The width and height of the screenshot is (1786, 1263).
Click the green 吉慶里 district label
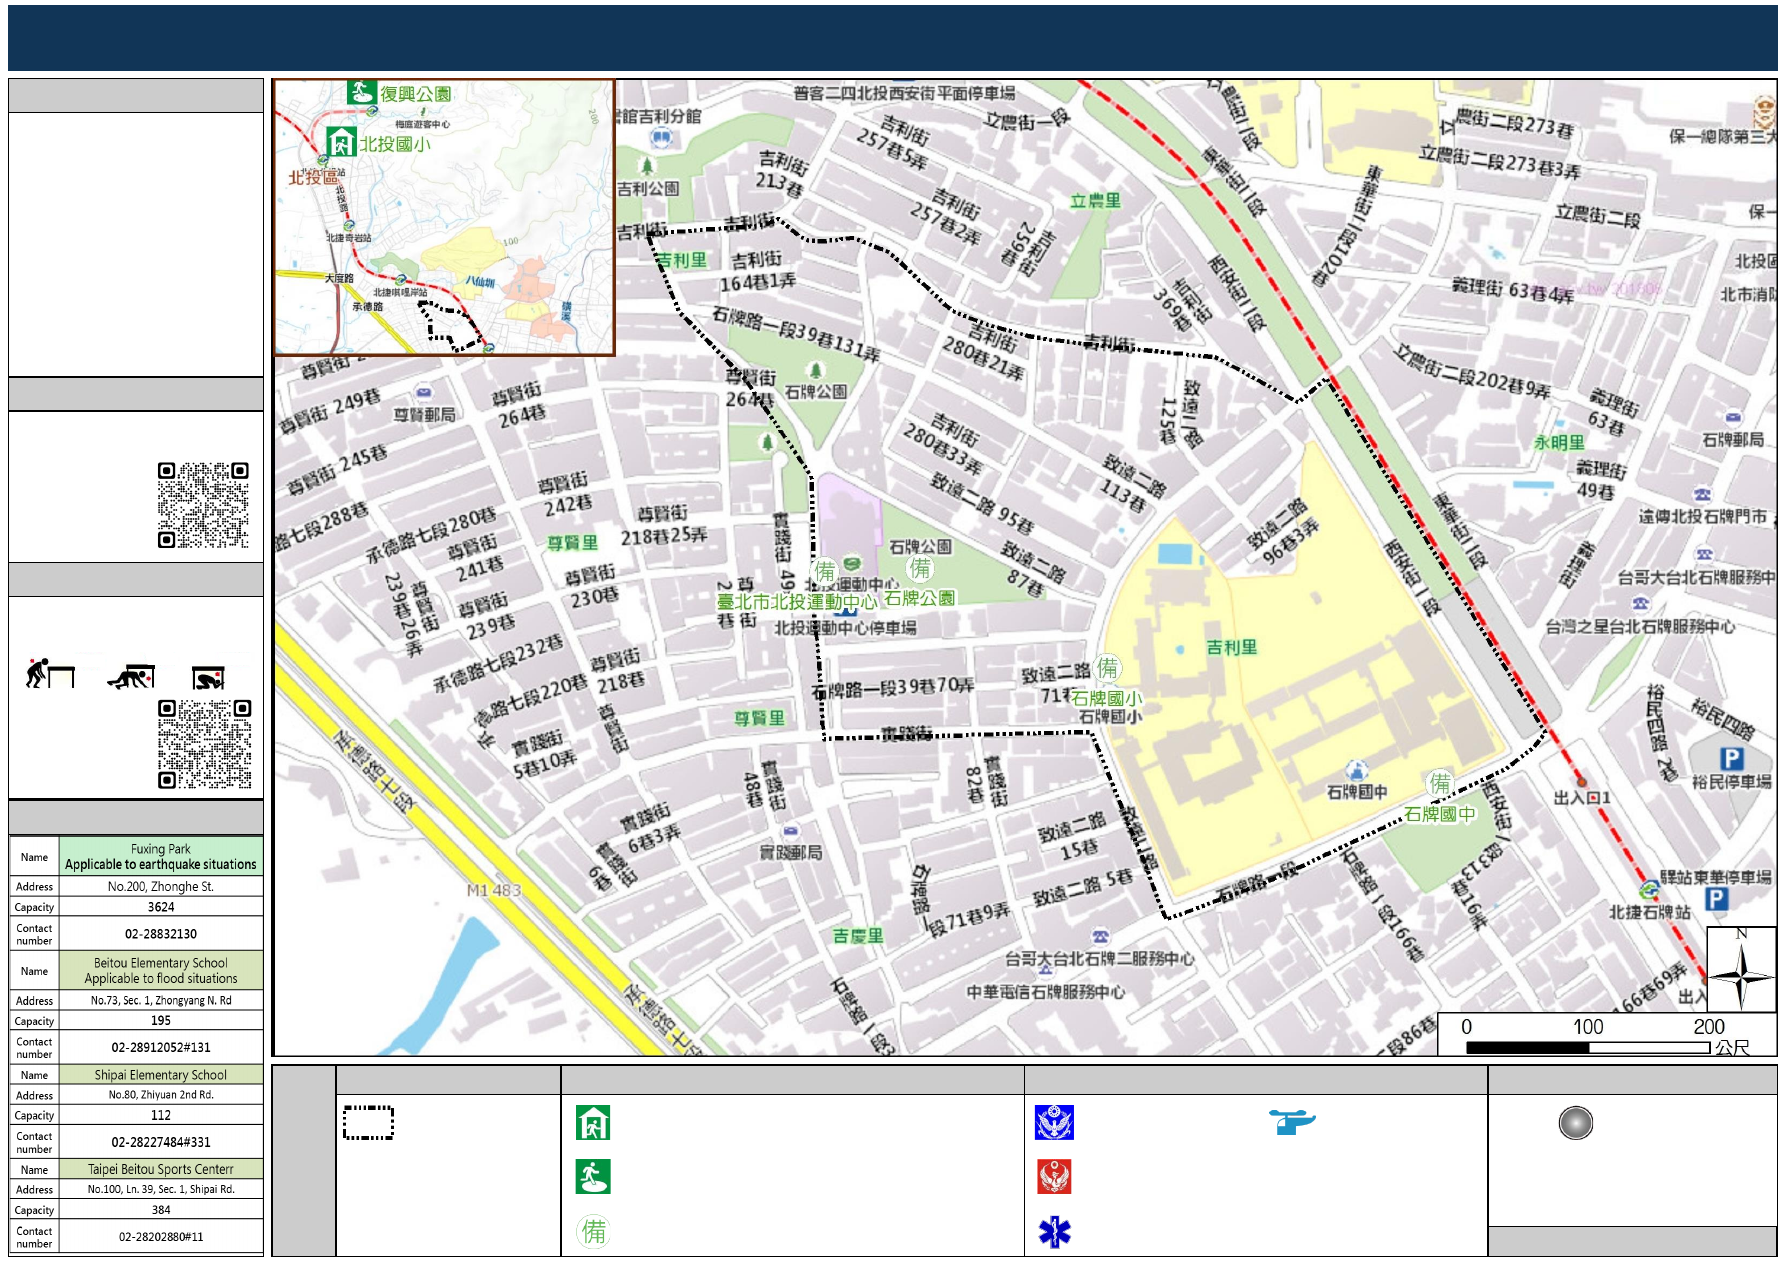coord(858,936)
